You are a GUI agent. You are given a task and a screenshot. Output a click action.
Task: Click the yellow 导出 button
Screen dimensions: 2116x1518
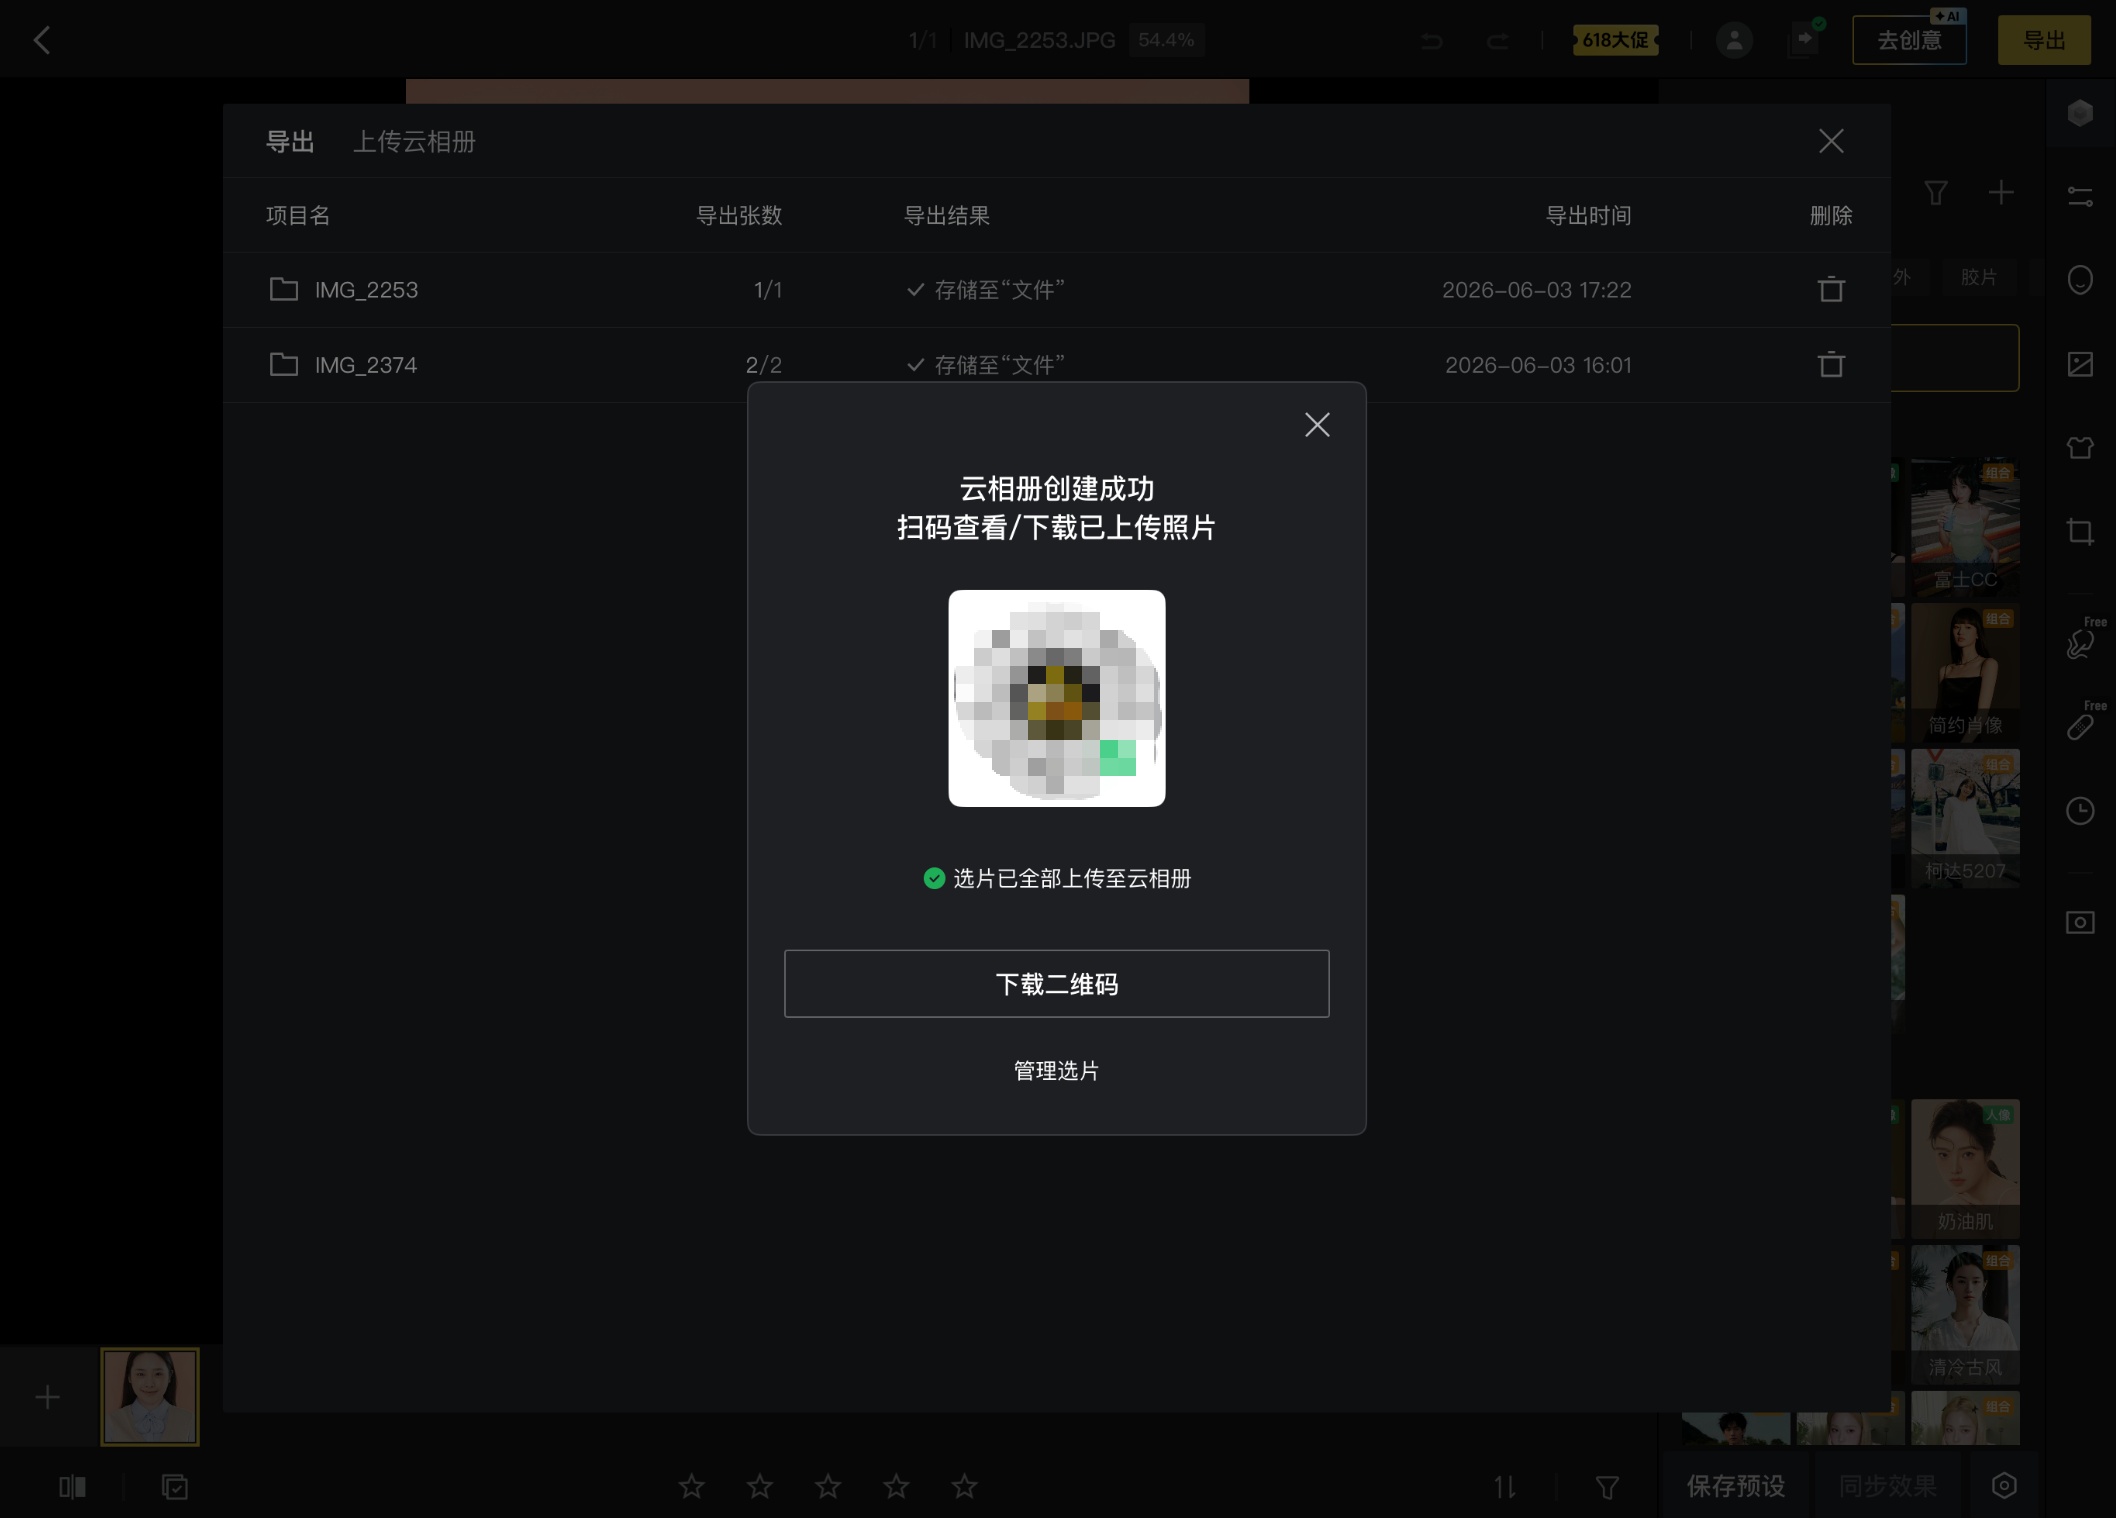[x=2044, y=40]
